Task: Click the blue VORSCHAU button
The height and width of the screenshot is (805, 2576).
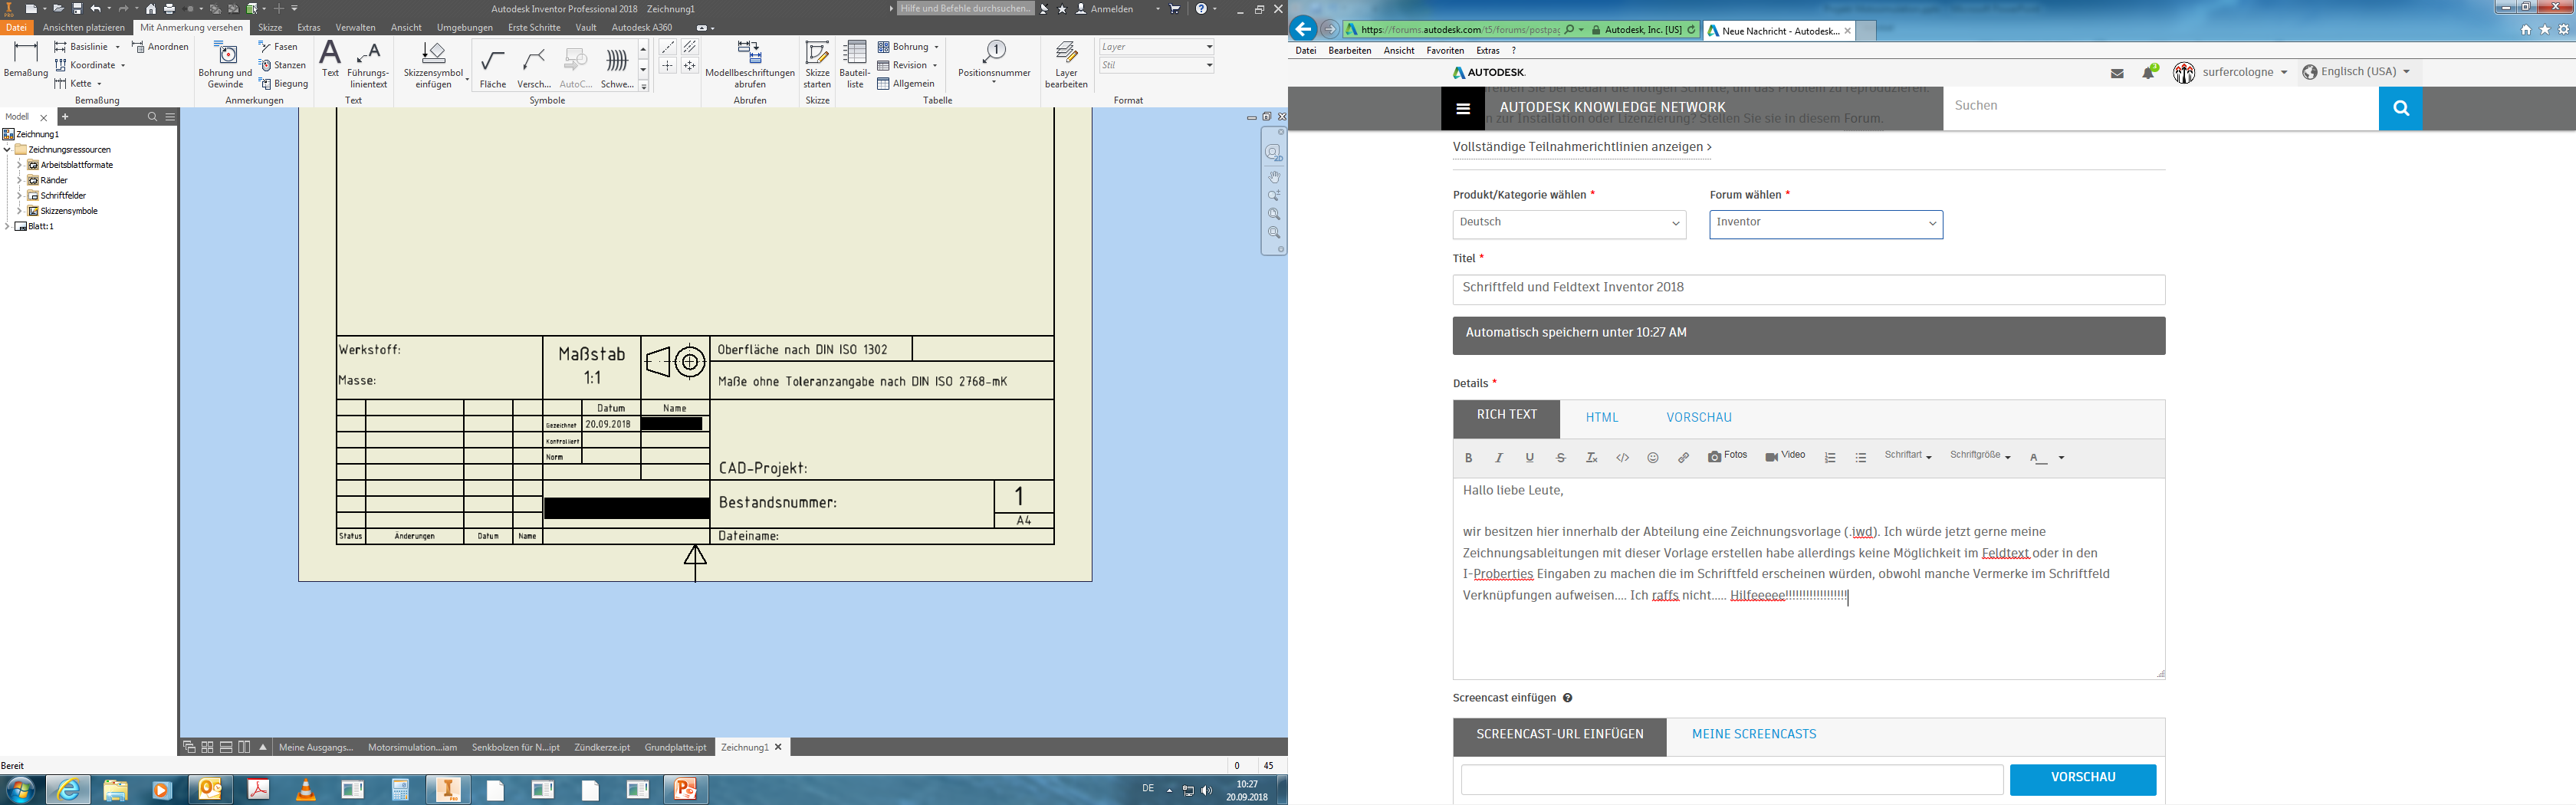Action: tap(2082, 778)
